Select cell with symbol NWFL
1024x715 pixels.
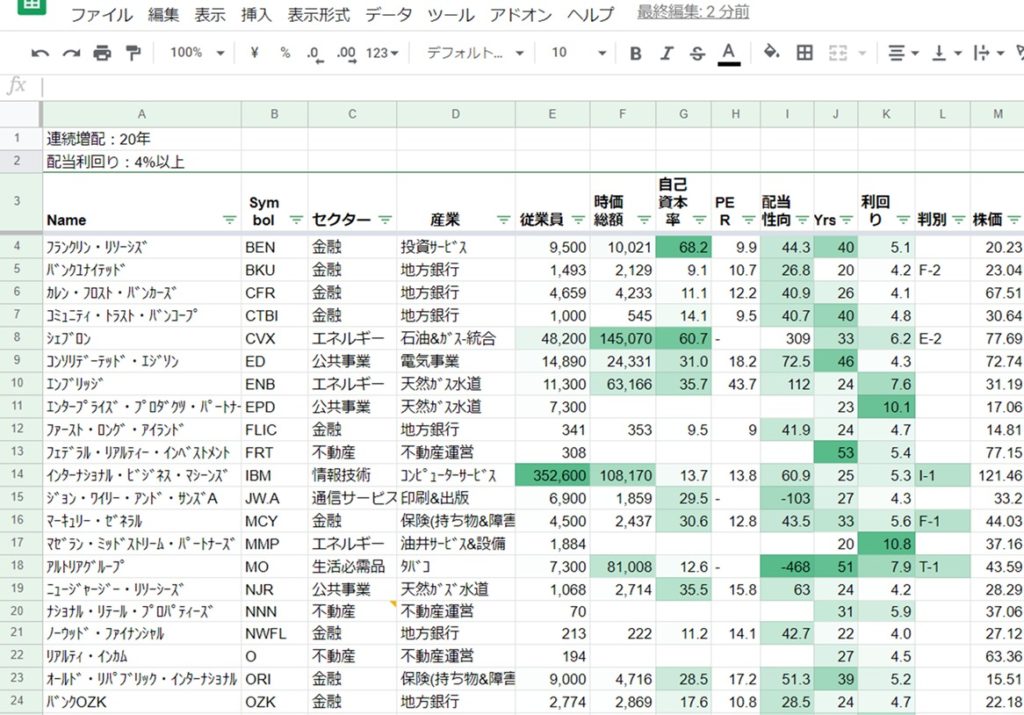[274, 634]
